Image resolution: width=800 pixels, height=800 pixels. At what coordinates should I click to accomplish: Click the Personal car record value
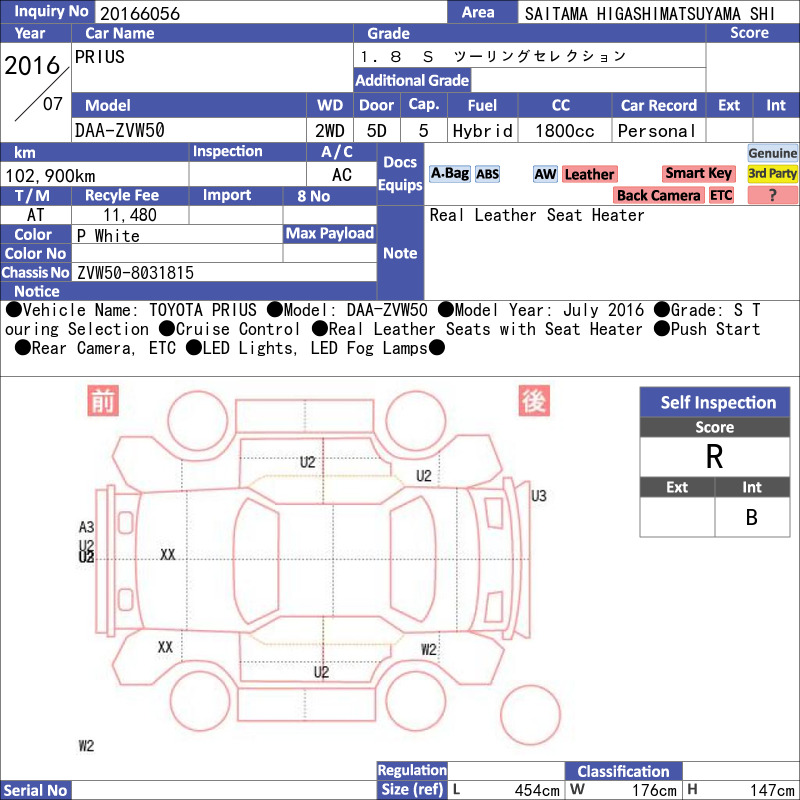tap(657, 131)
